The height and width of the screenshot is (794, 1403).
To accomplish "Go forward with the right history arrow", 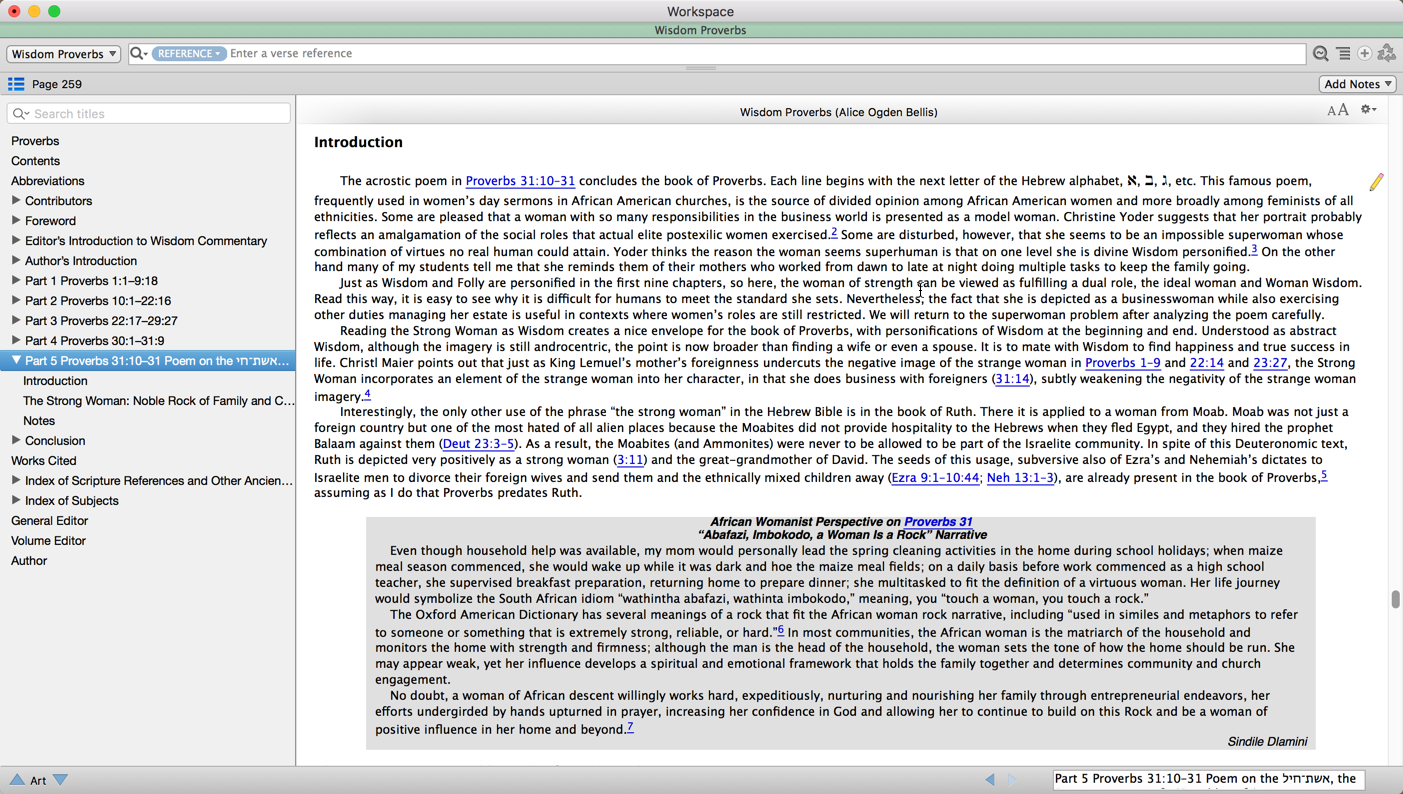I will click(x=1012, y=779).
